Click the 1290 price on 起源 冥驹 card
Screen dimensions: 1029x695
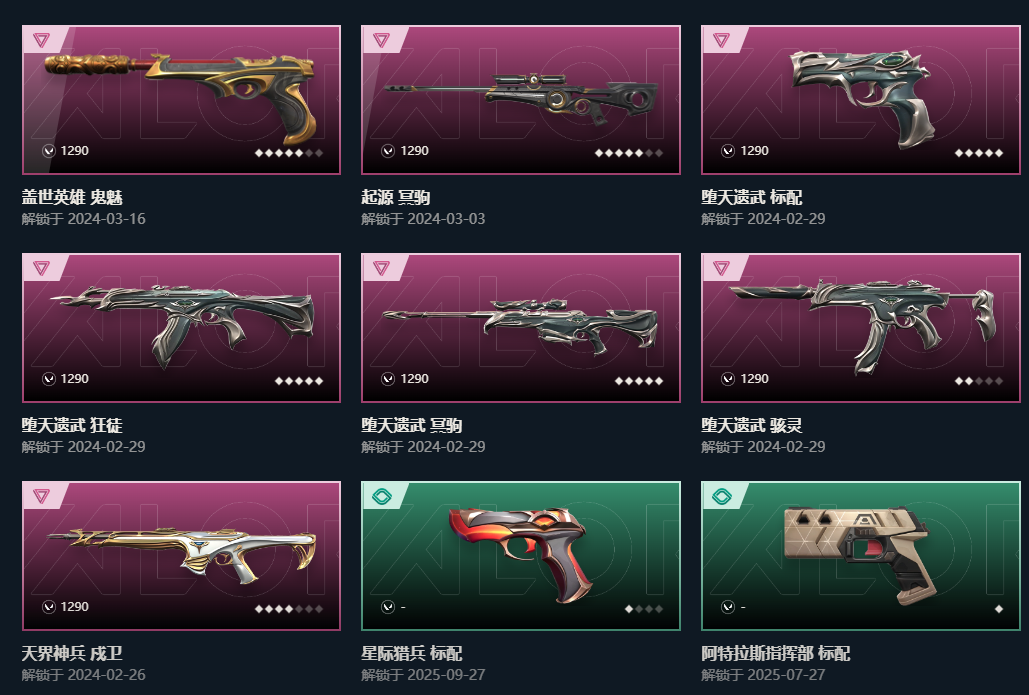tap(414, 151)
